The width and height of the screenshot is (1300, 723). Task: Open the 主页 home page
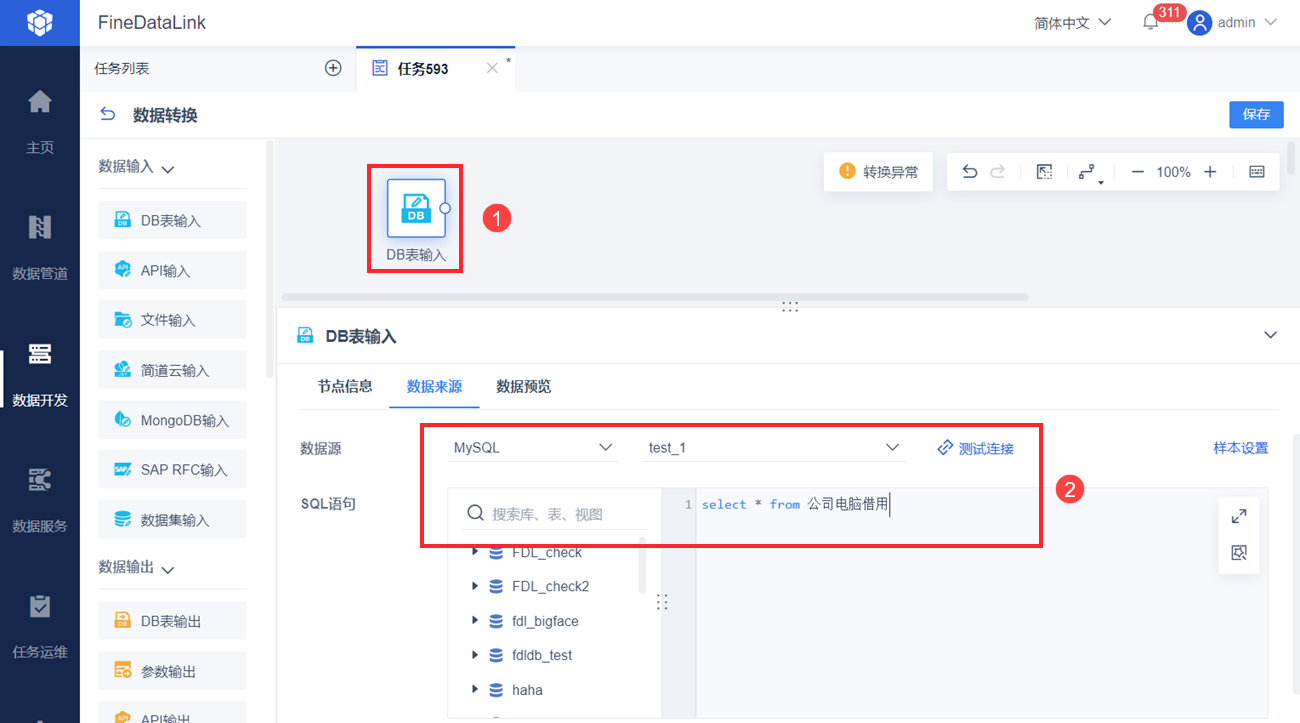pos(40,122)
